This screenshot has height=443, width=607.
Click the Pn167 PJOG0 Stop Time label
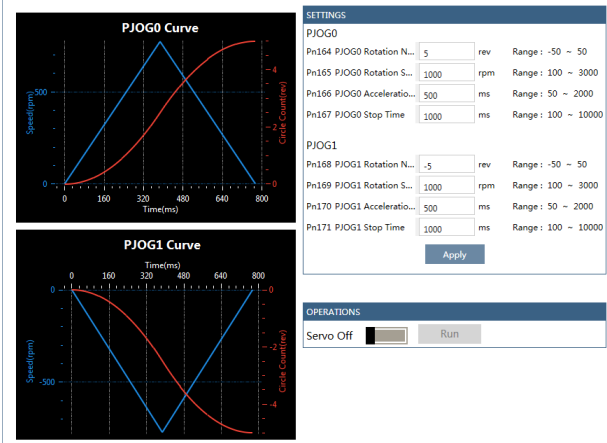click(355, 115)
